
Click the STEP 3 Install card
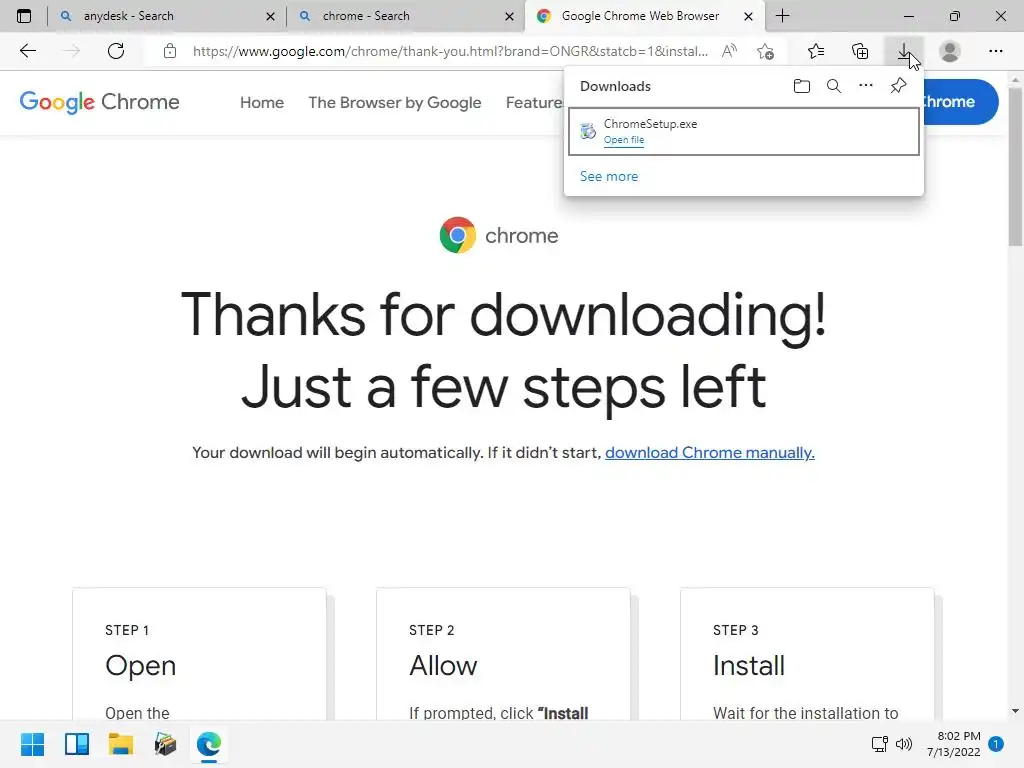pos(807,654)
